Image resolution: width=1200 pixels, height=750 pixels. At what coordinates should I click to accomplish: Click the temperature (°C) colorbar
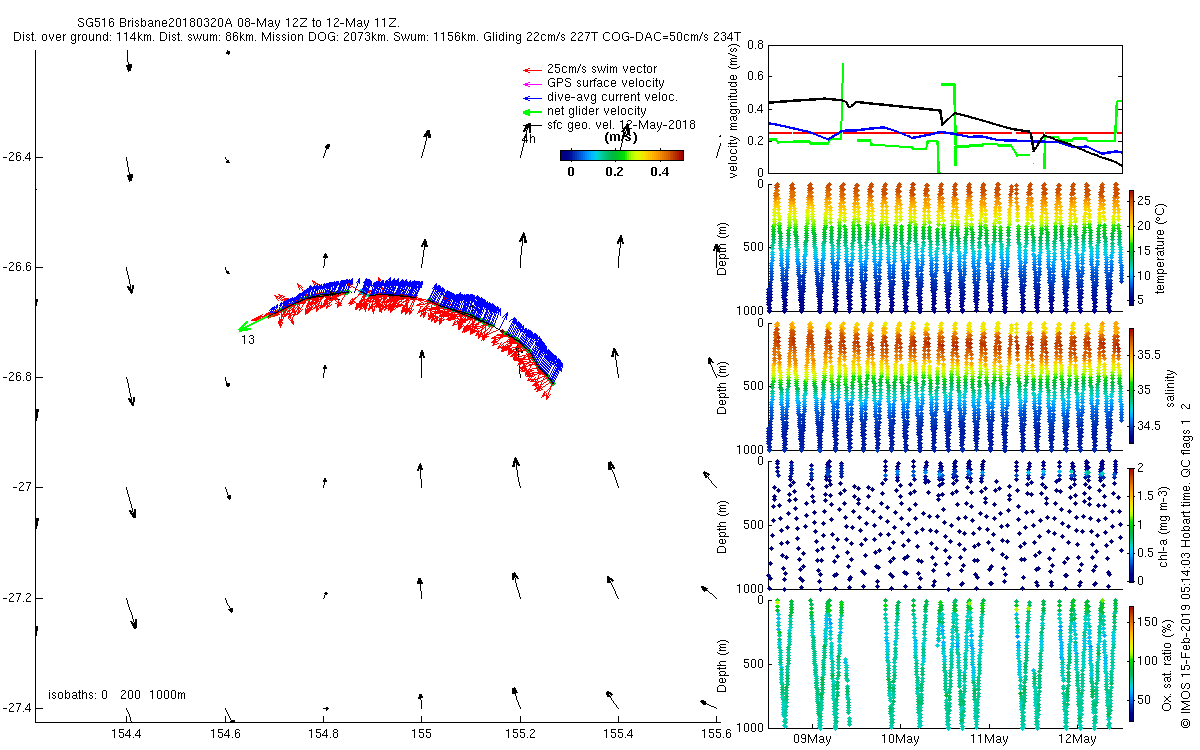coord(1132,249)
